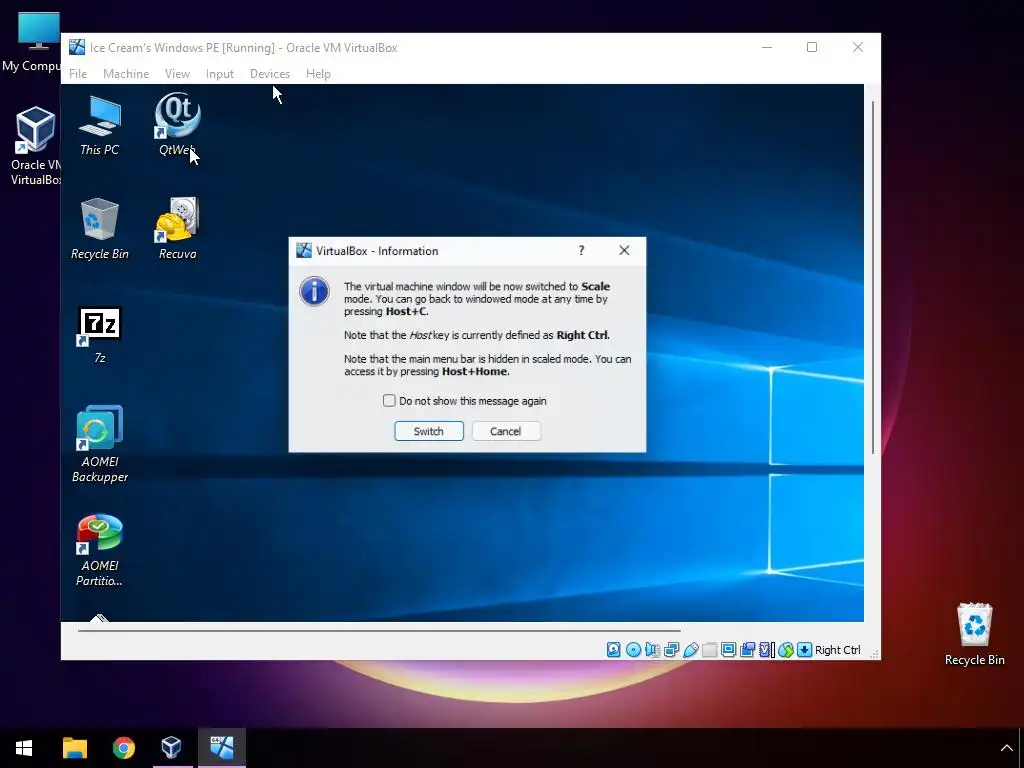1024x768 pixels.
Task: Maximize the VirtualBox VM window
Action: [812, 47]
